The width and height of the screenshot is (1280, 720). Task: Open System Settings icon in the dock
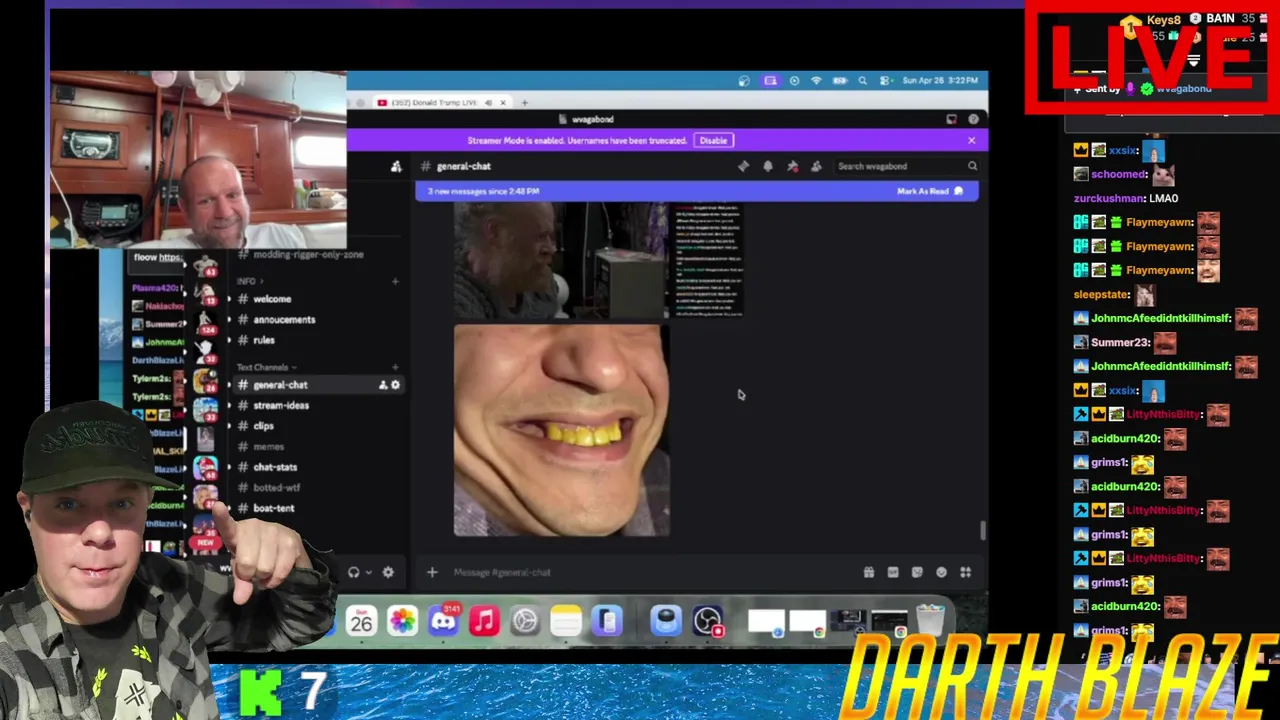click(525, 621)
